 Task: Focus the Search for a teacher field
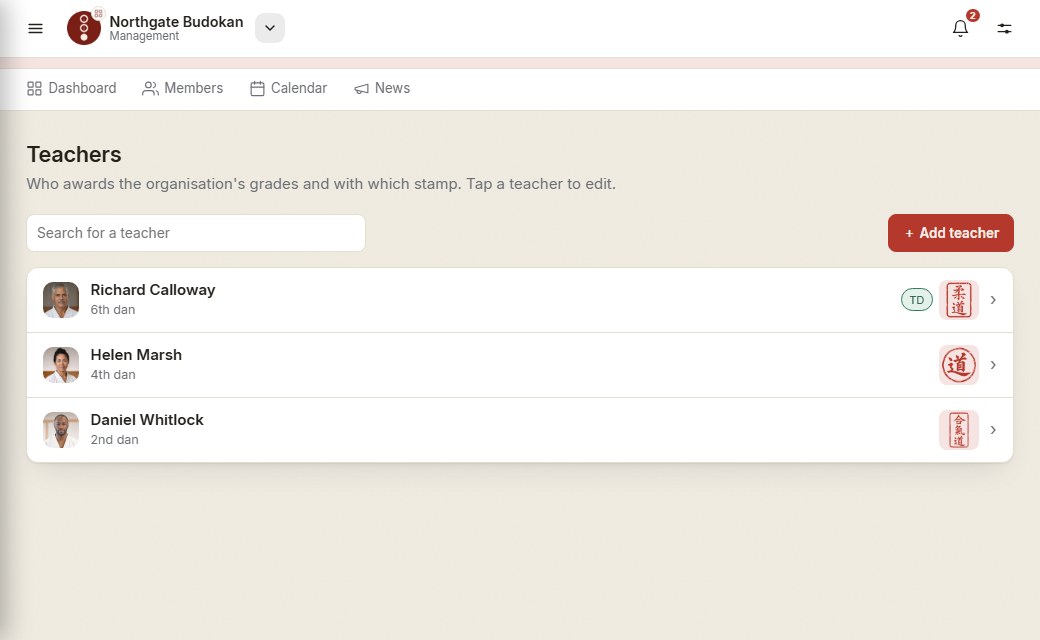click(196, 233)
